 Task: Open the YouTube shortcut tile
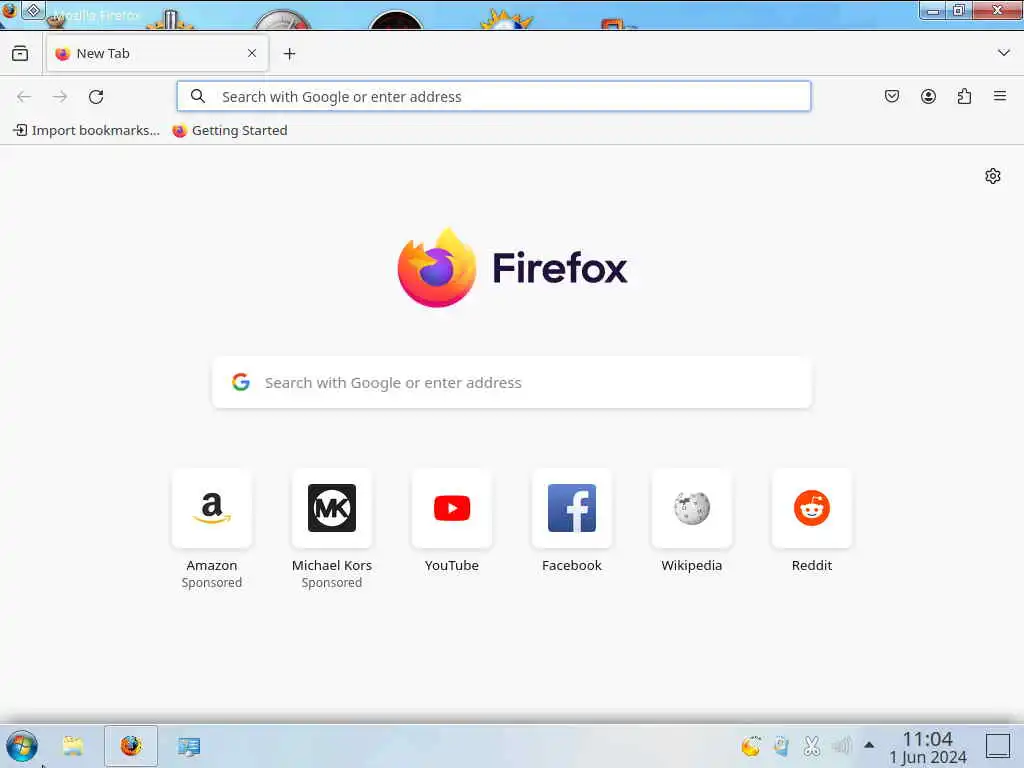coord(452,508)
